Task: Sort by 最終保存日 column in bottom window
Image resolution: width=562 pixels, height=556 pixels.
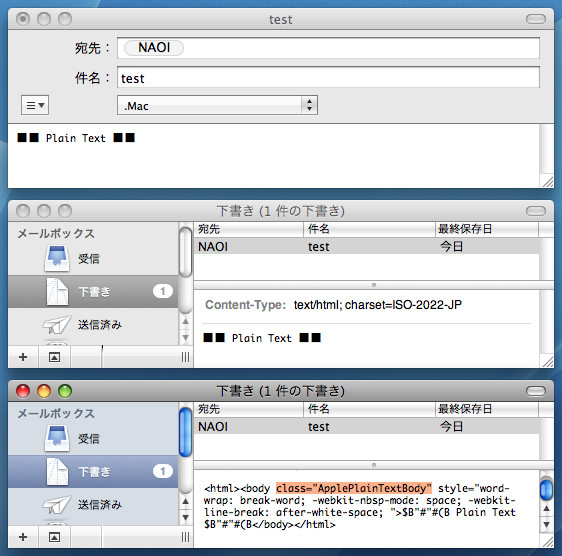Action: click(487, 409)
